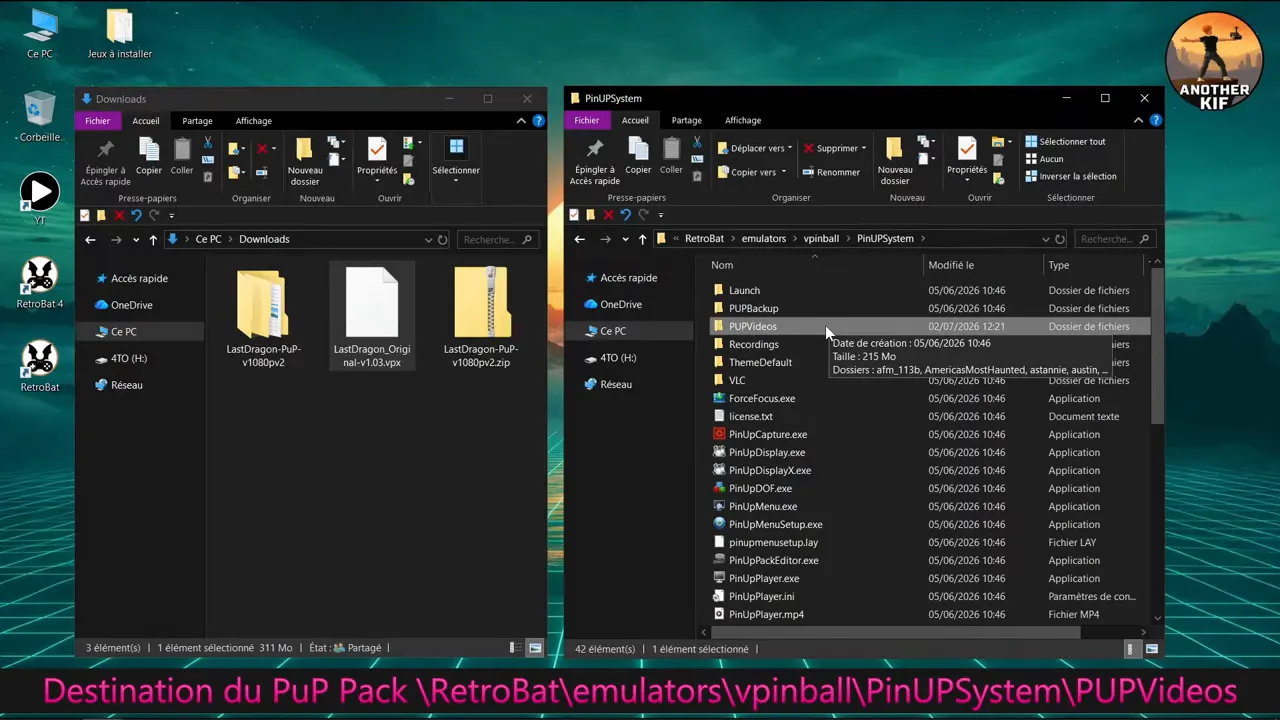
Task: Select LastDragon_Original-v1.03.vpx file
Action: pyautogui.click(x=372, y=317)
